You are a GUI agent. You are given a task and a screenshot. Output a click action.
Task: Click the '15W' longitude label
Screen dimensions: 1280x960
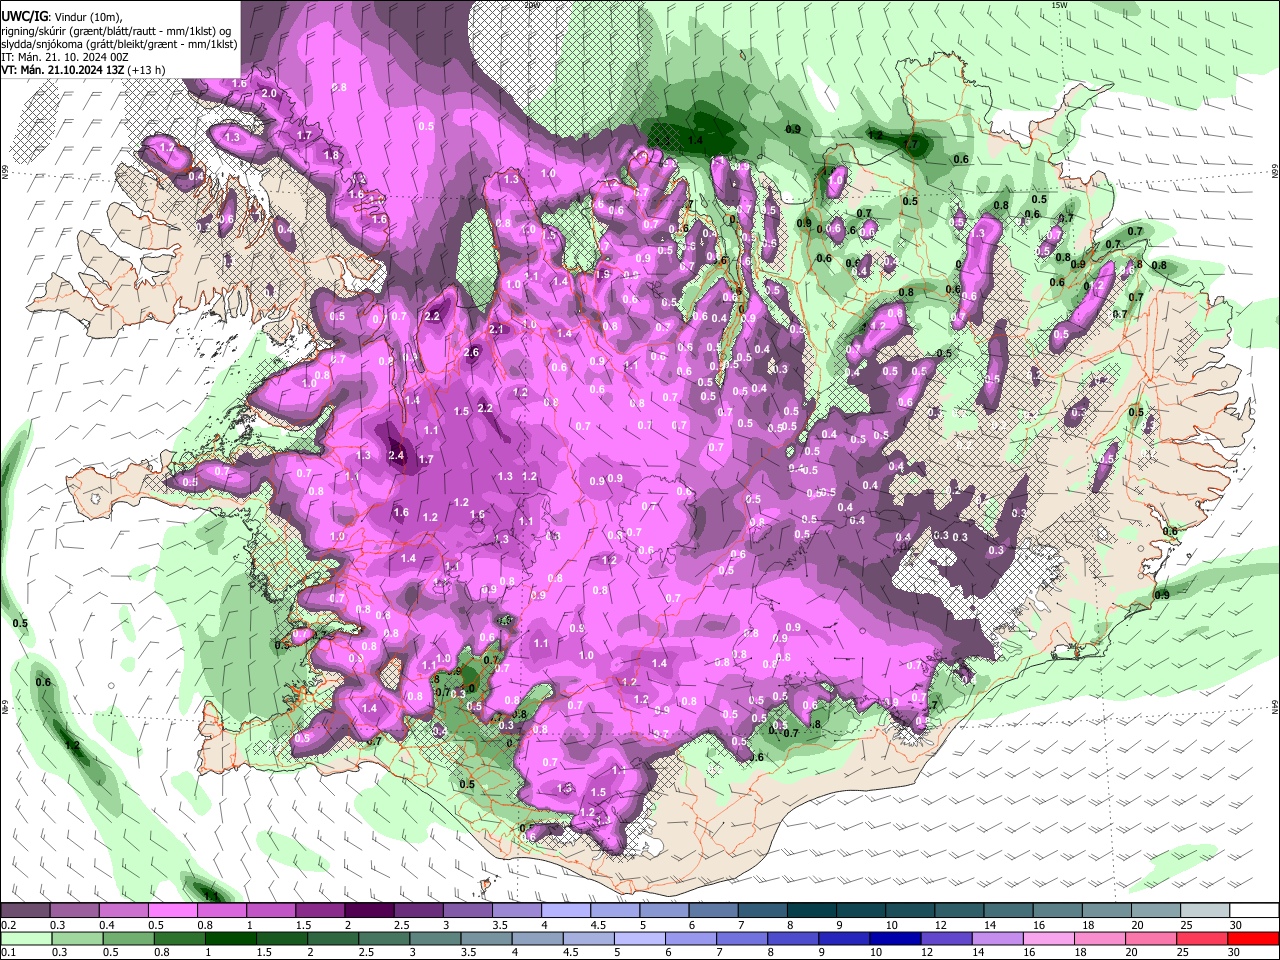coord(1059,5)
